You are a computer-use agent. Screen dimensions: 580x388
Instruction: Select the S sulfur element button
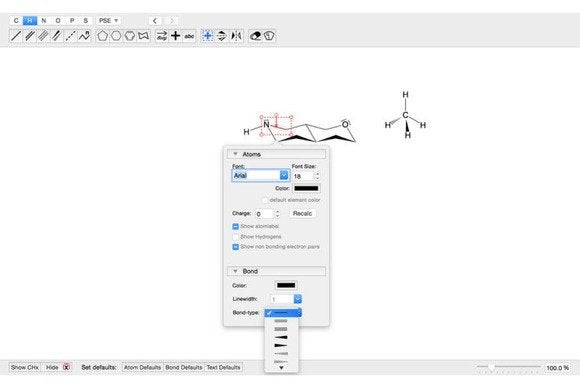[x=85, y=20]
